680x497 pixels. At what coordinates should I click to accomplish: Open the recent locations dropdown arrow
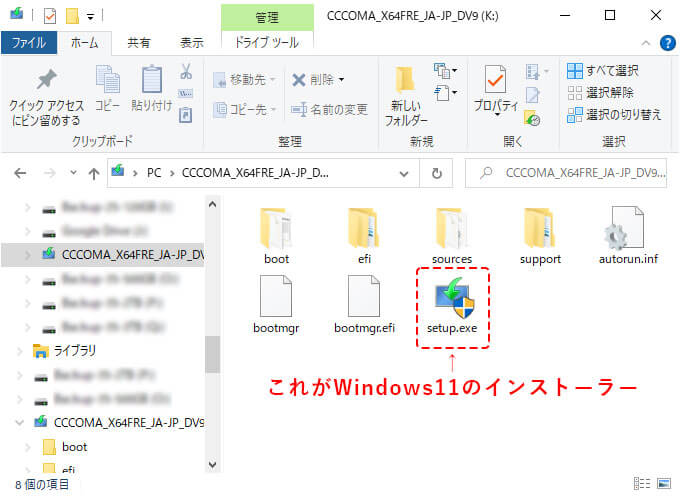pos(73,173)
